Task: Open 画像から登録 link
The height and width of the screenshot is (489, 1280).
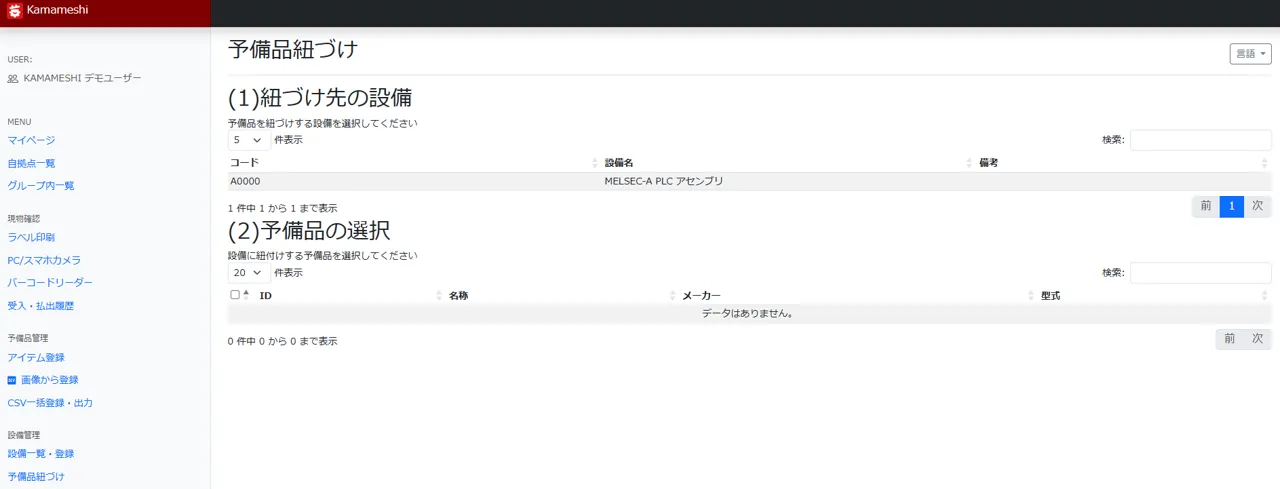Action: [x=50, y=380]
